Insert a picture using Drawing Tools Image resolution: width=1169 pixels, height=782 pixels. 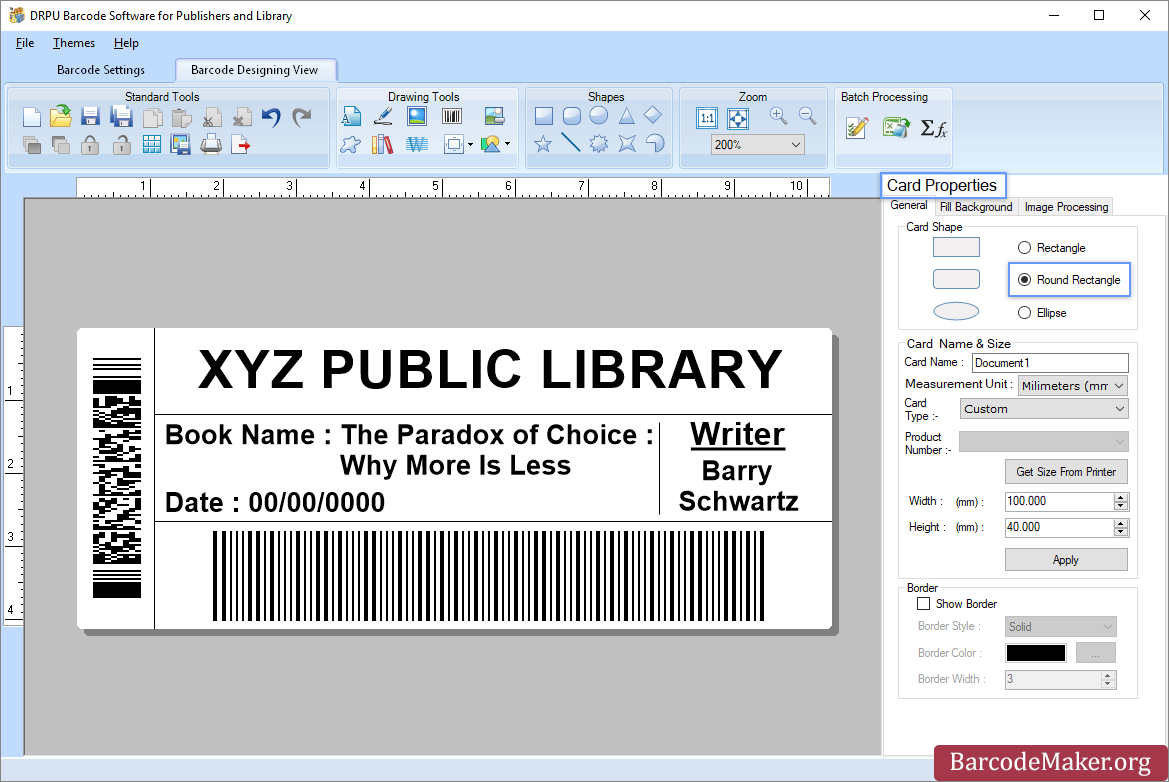[417, 116]
